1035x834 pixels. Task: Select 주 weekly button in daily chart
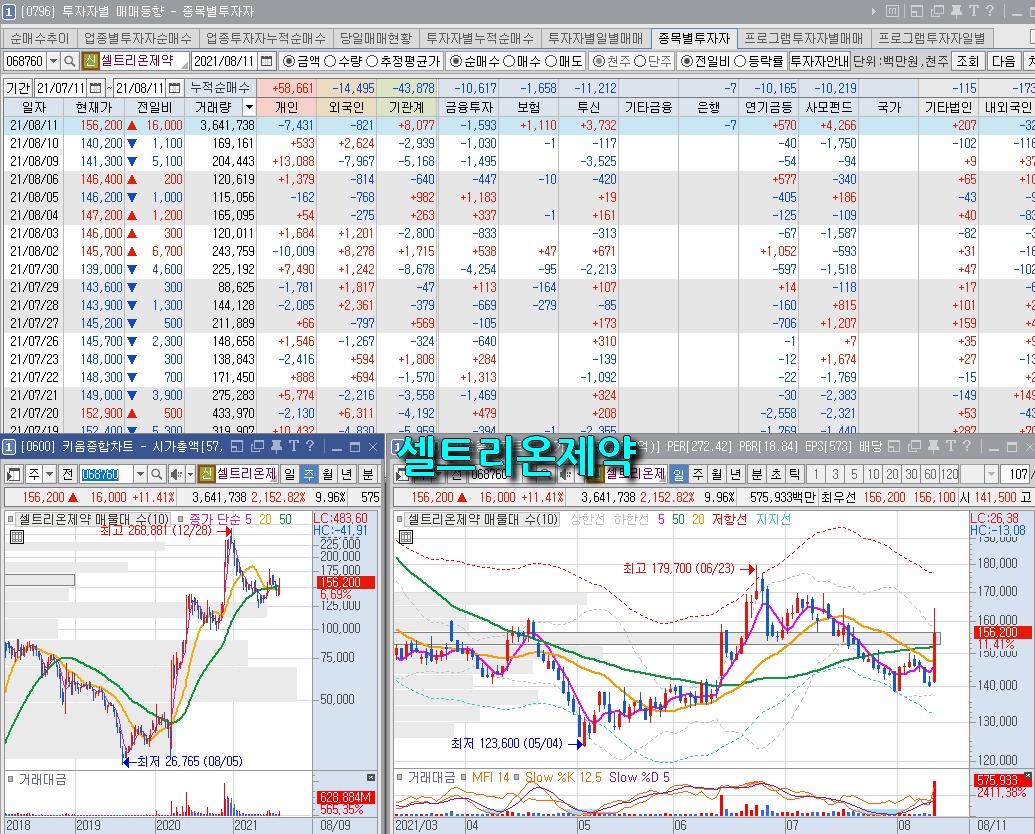tap(698, 474)
